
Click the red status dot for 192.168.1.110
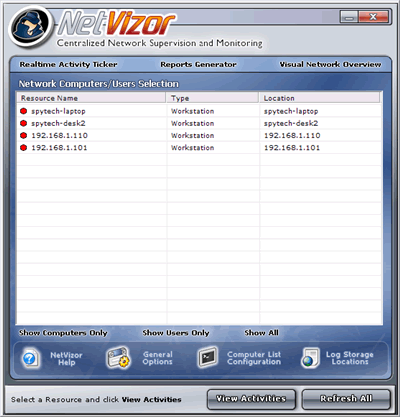point(23,135)
